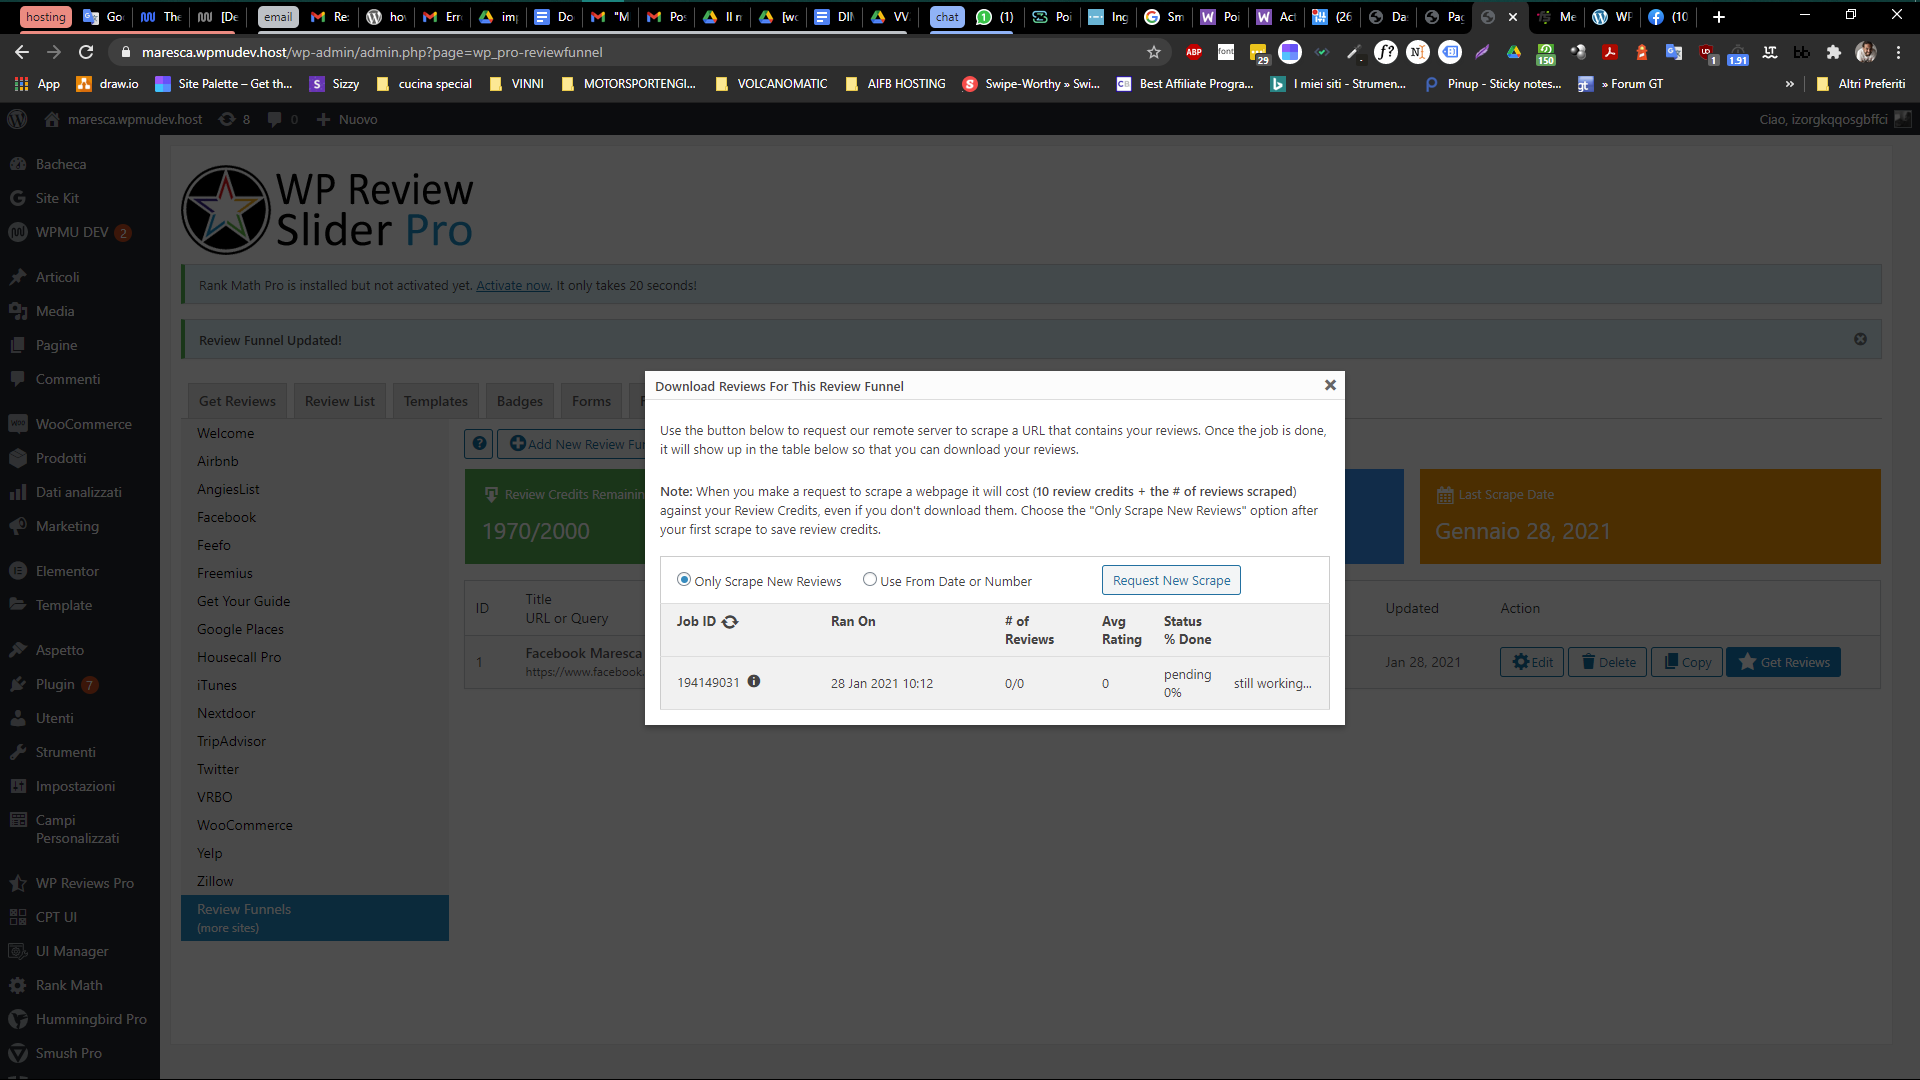Viewport: 1920px width, 1080px height.
Task: Open a new browser tab
Action: 1719,17
